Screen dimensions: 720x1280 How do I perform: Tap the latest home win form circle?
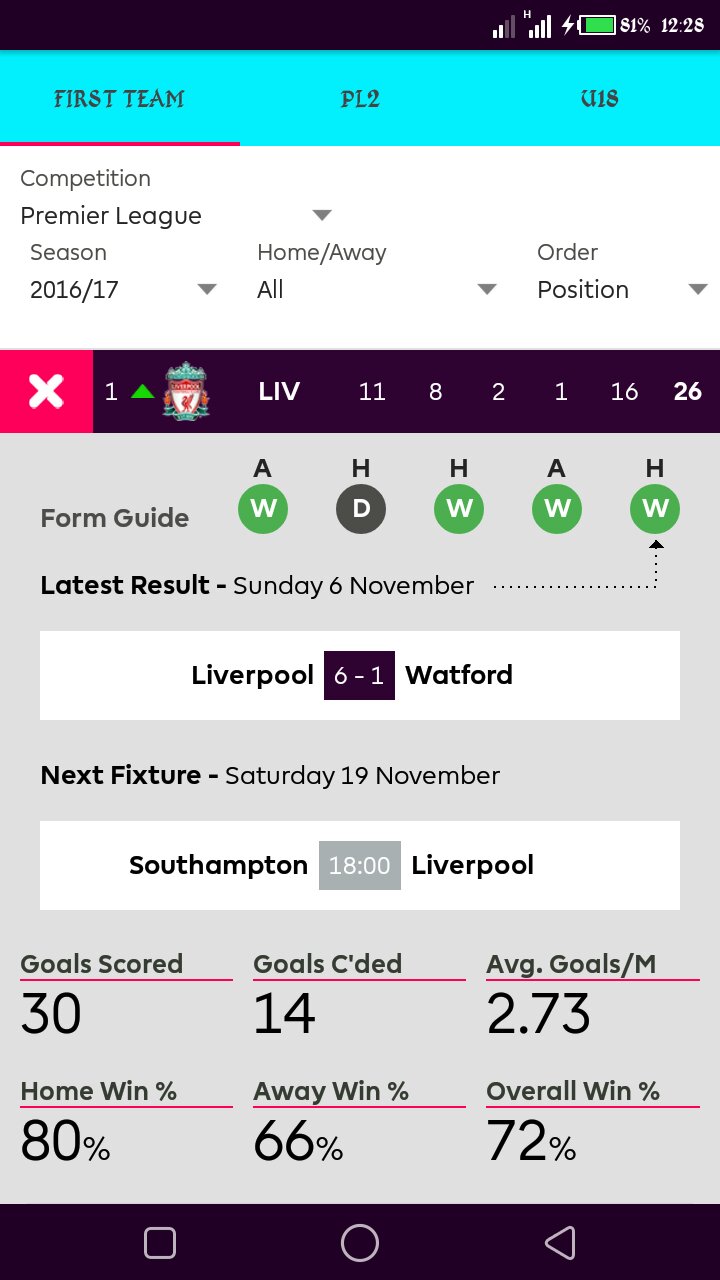tap(655, 509)
